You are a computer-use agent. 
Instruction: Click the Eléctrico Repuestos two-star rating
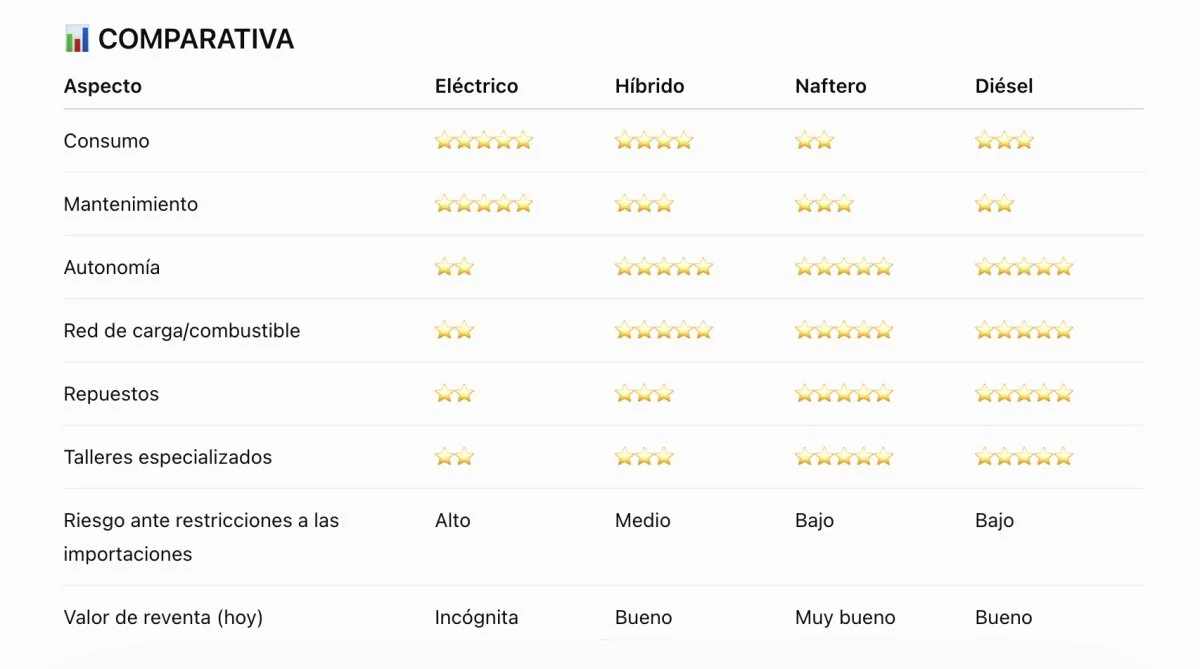click(x=454, y=394)
